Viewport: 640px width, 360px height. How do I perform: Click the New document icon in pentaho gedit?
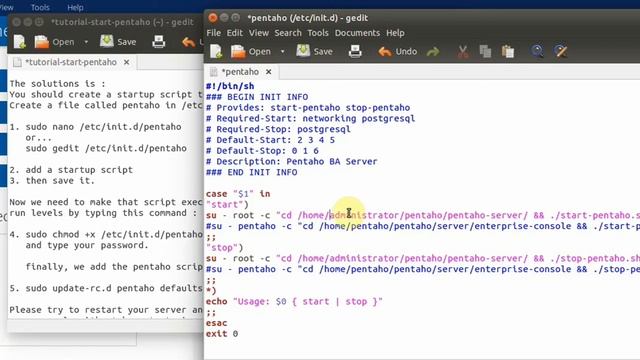click(216, 51)
